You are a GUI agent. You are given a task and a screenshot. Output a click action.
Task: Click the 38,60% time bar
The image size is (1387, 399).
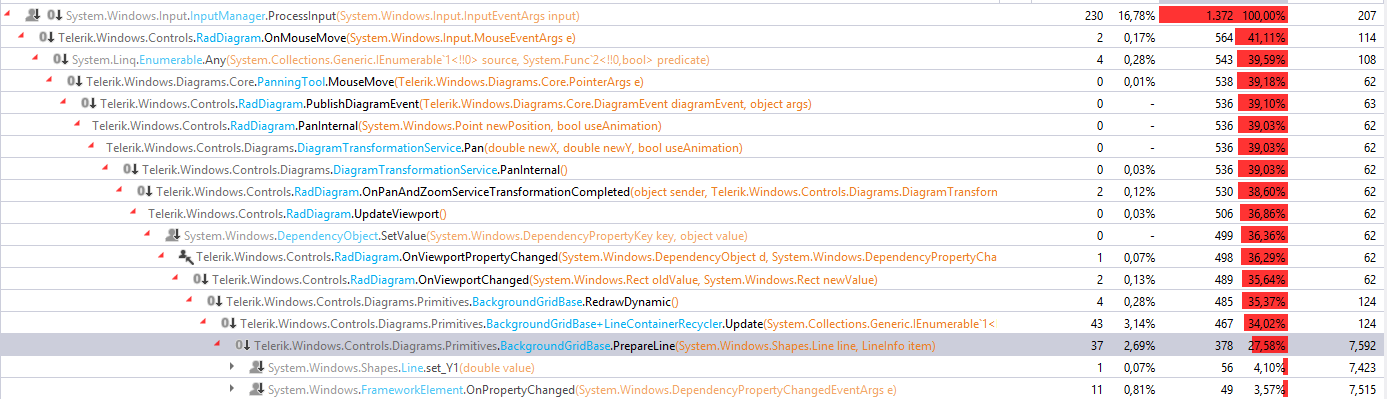1262,191
